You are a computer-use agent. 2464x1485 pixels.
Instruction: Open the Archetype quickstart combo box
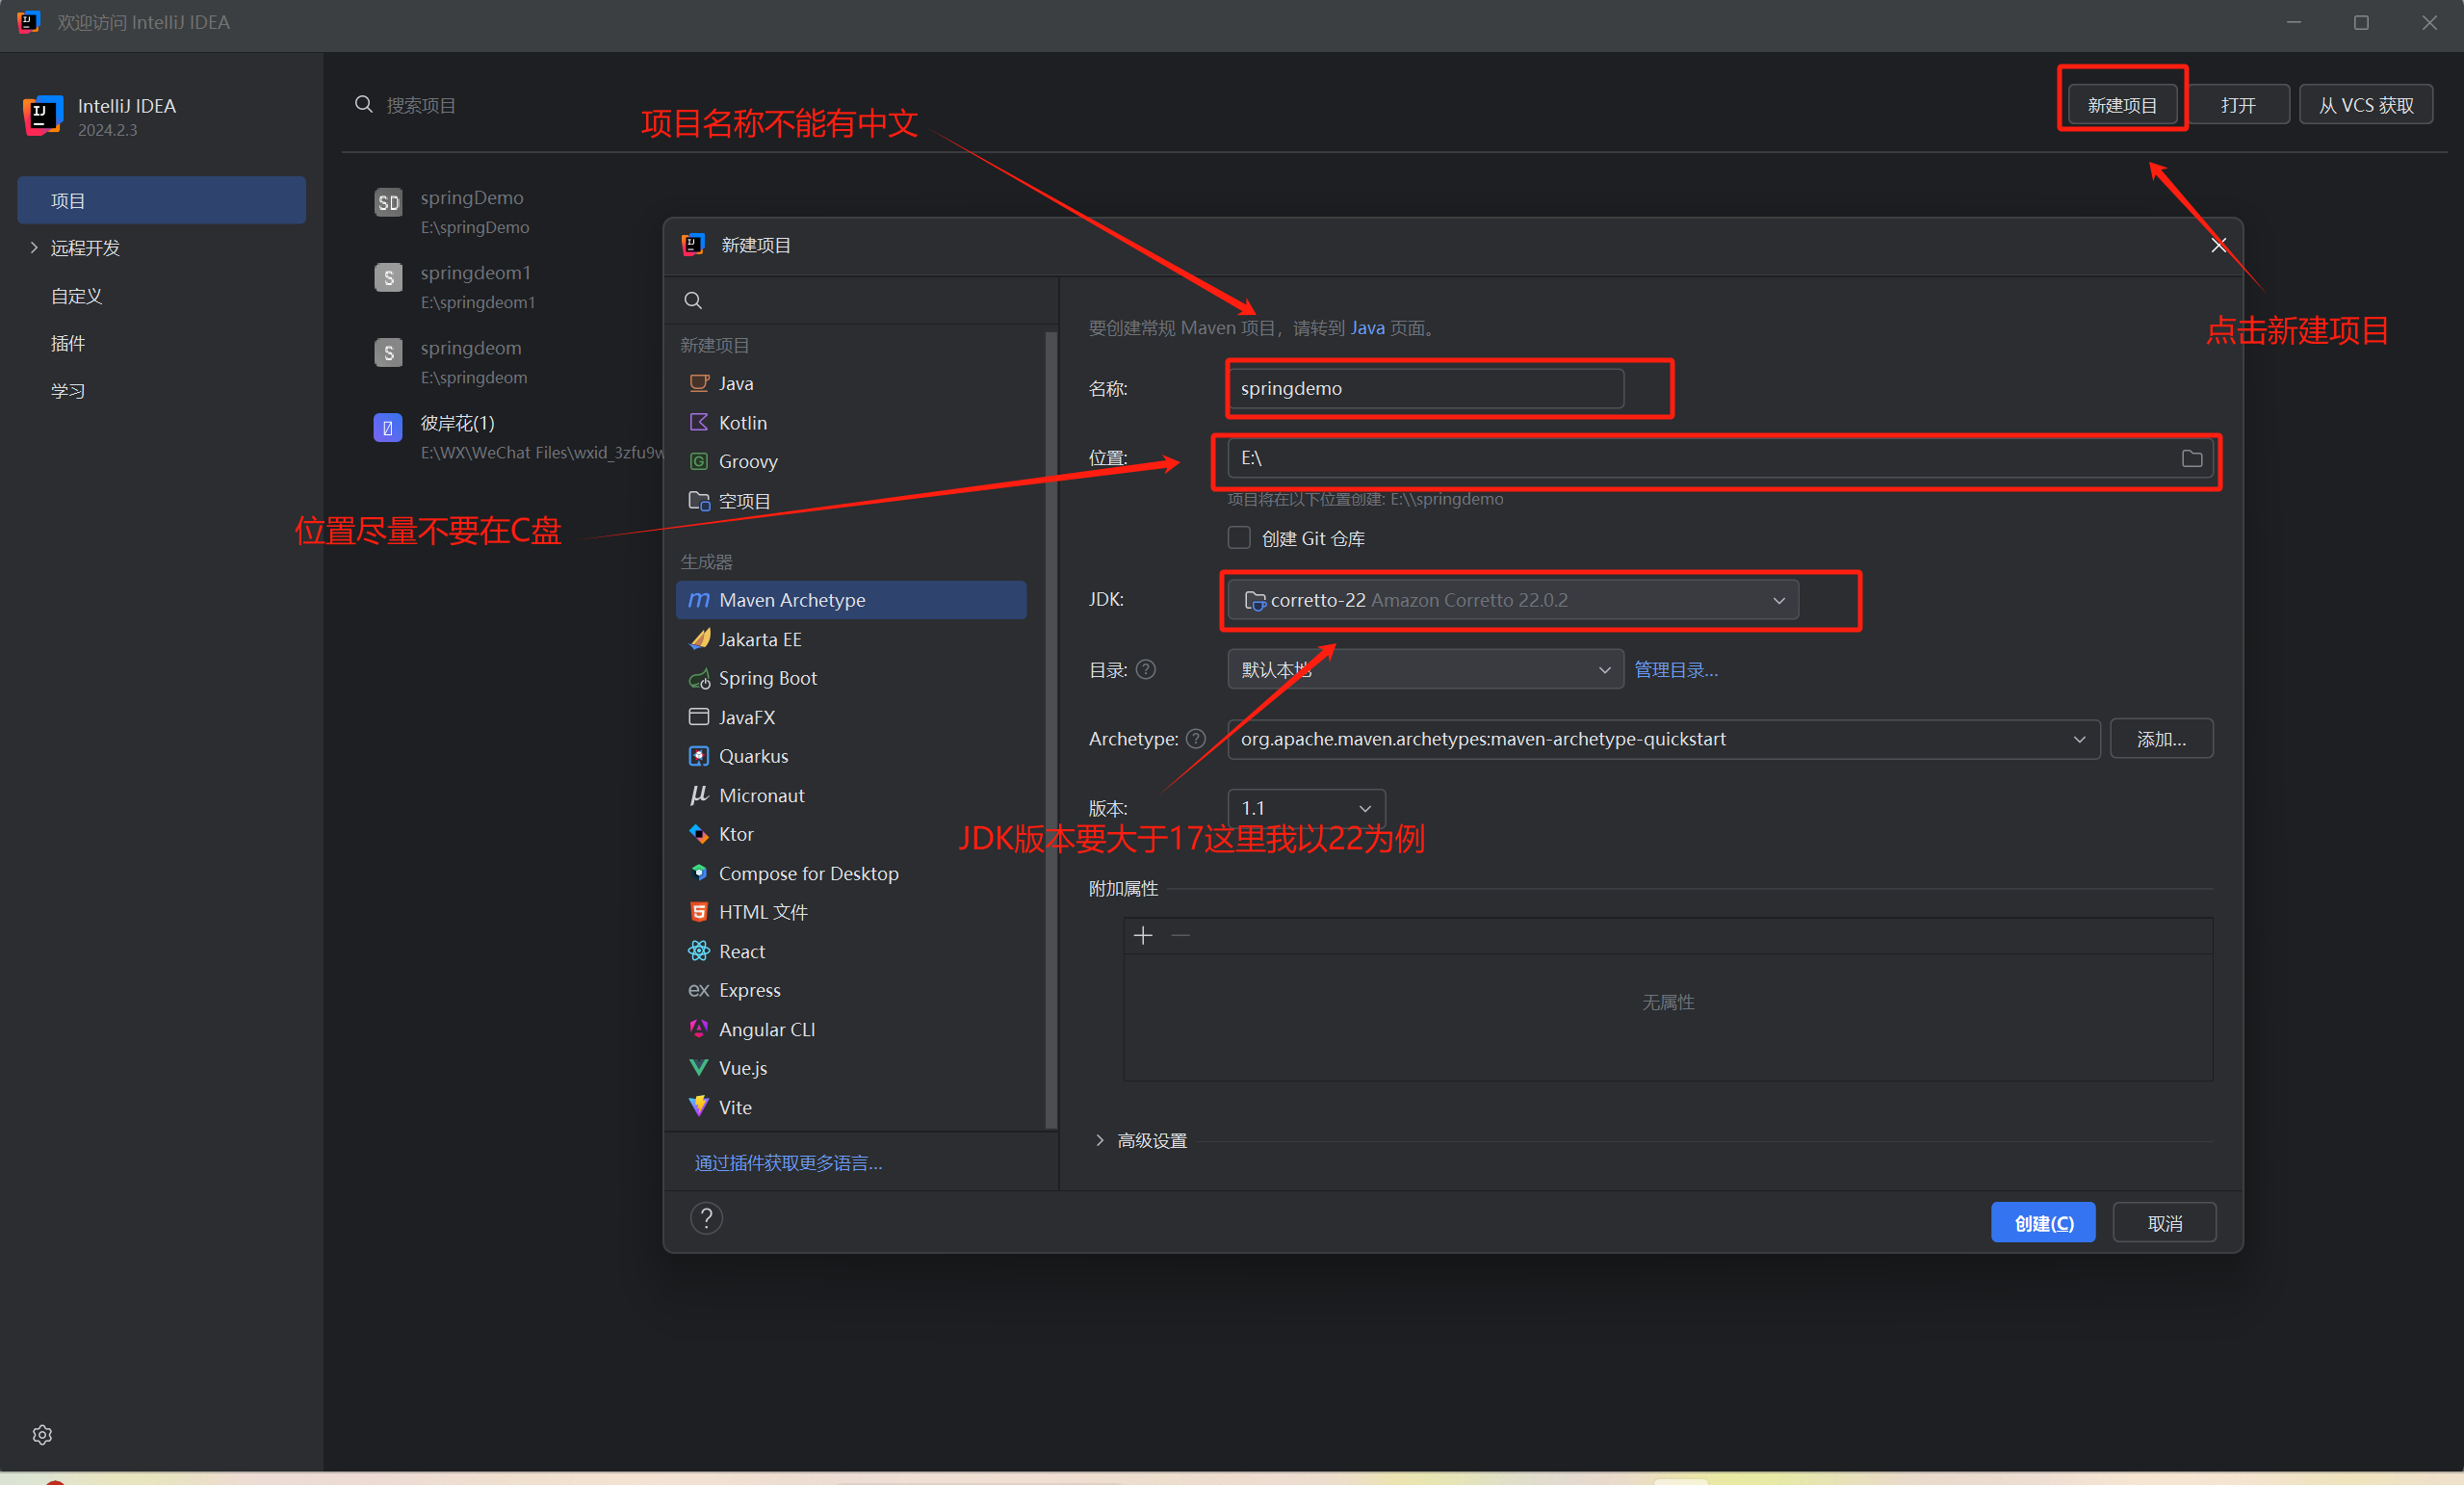(1663, 739)
